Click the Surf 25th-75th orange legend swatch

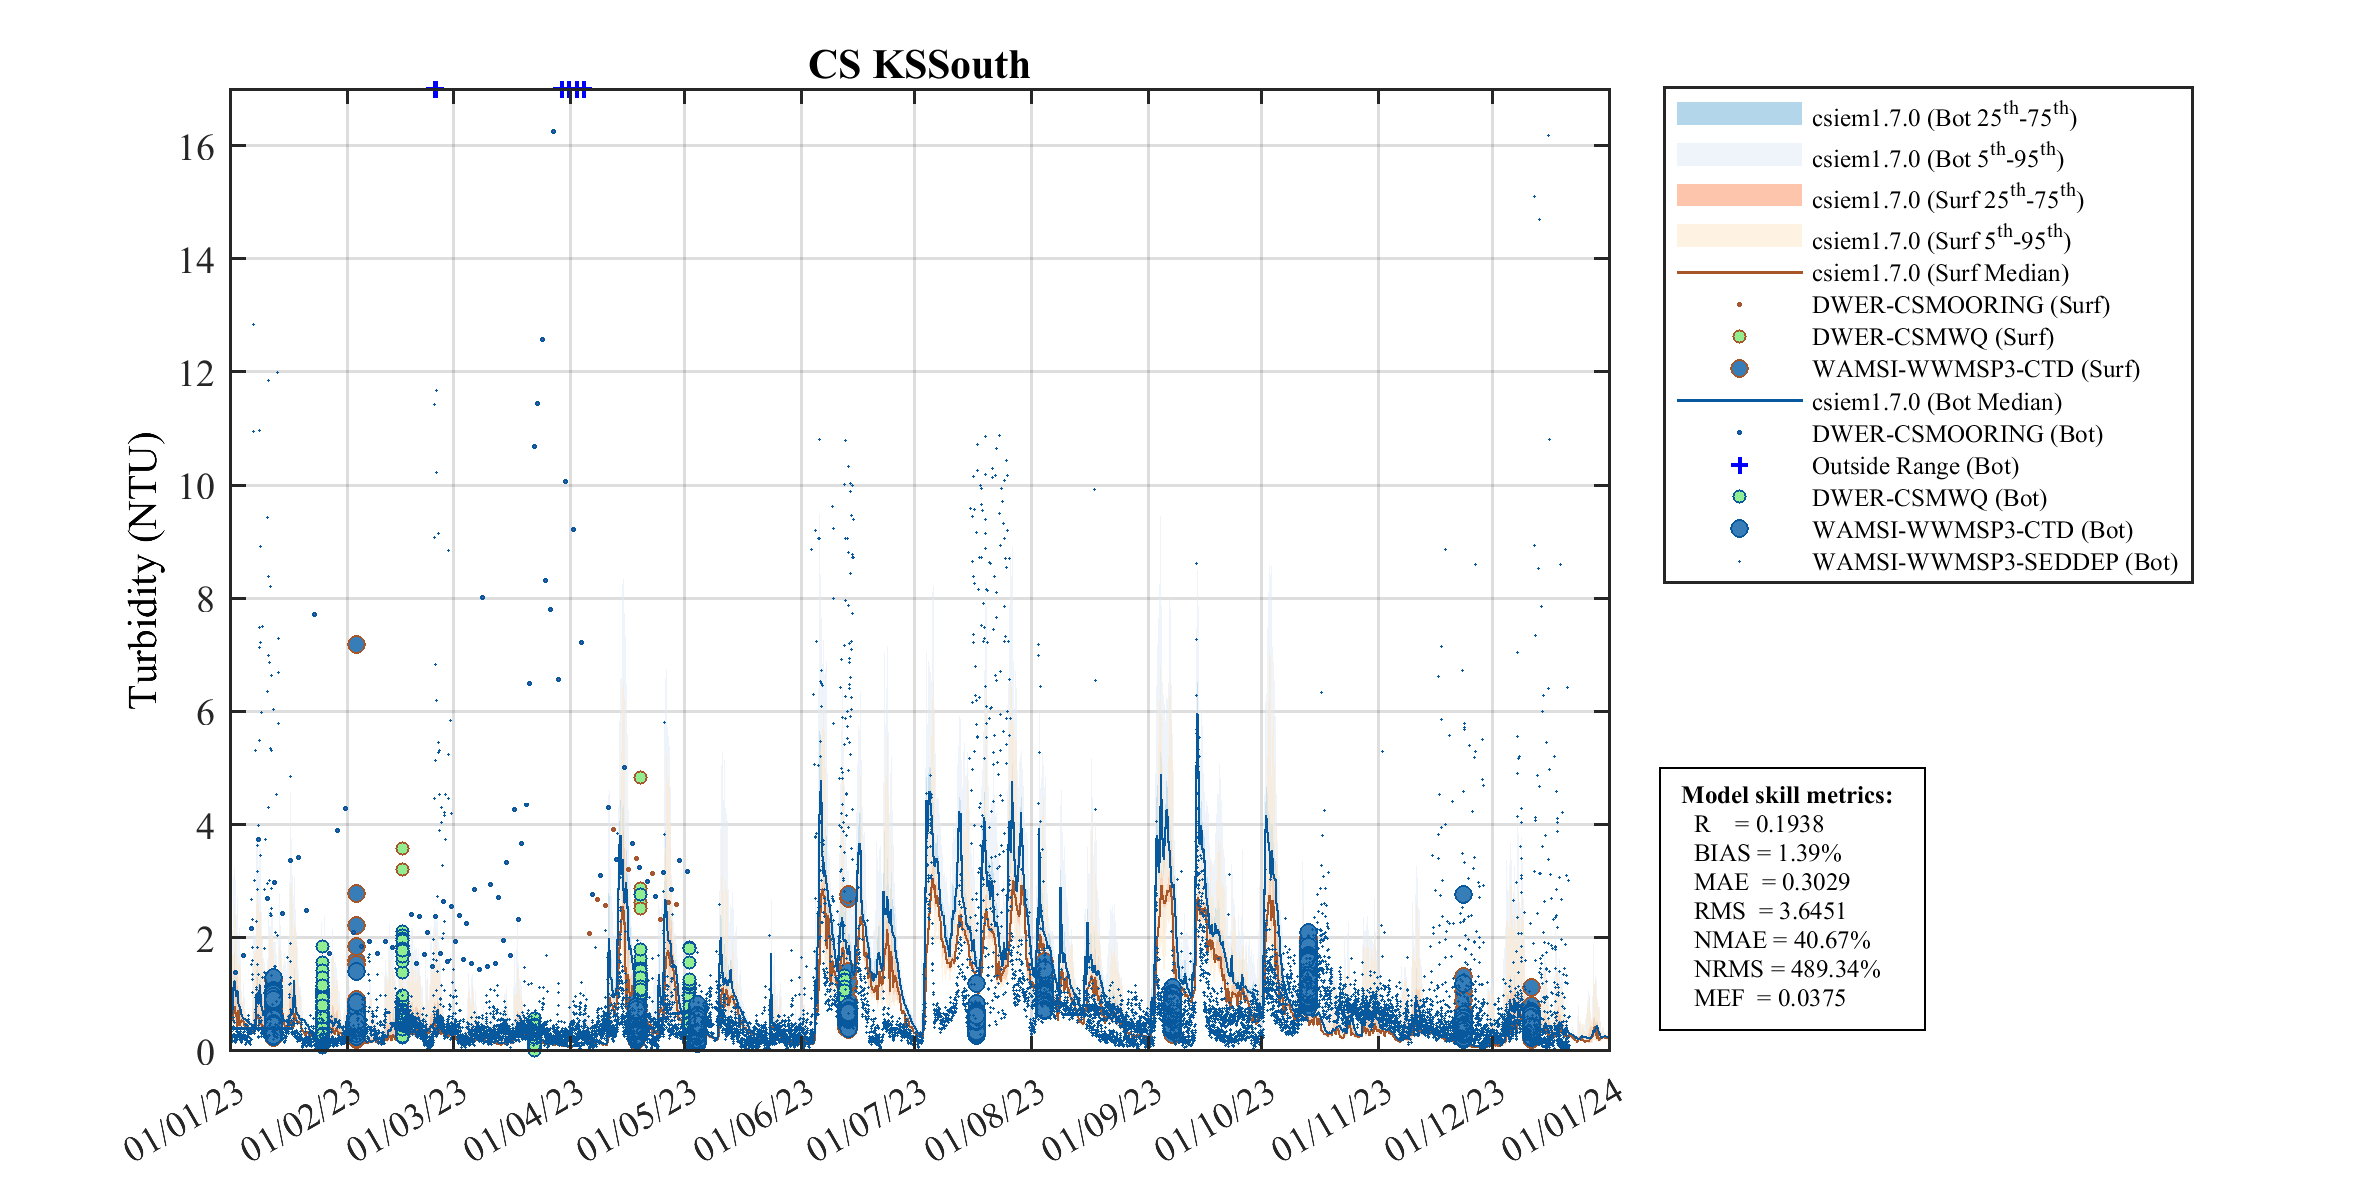1738,195
